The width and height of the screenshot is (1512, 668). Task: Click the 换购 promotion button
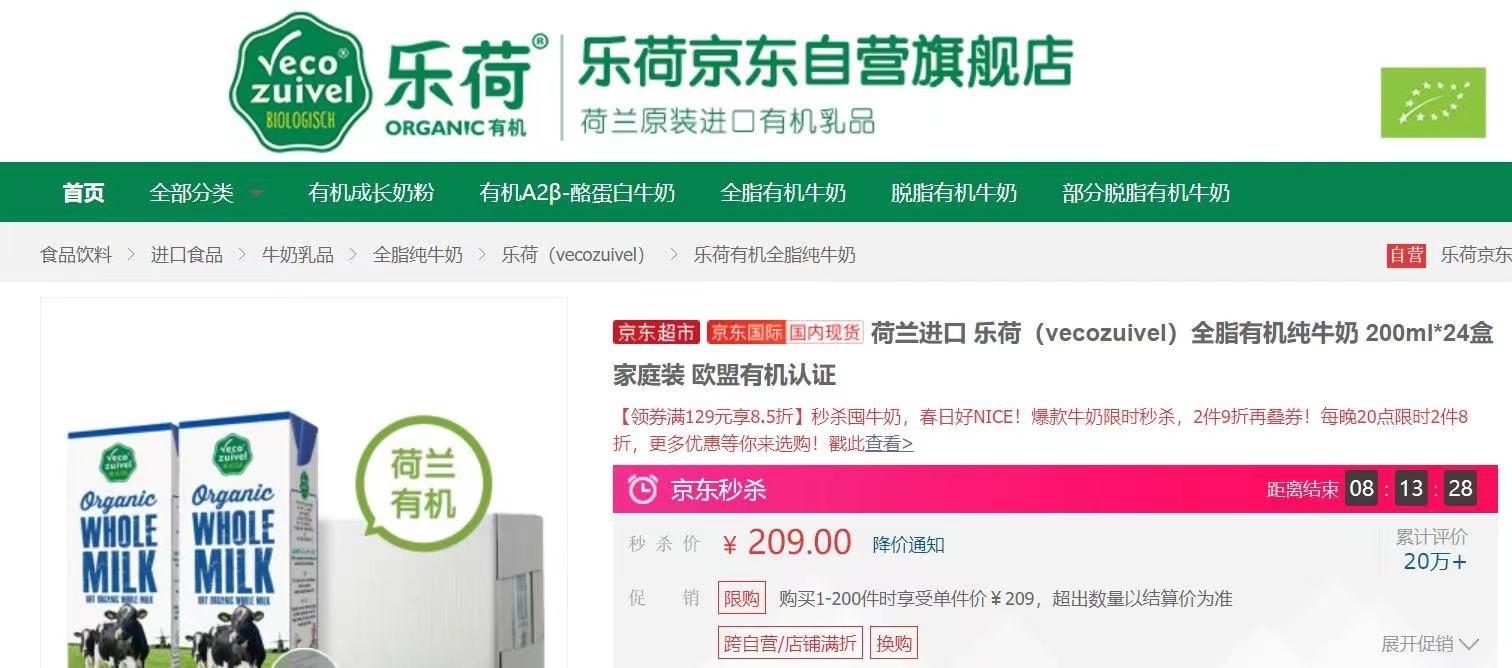[894, 643]
